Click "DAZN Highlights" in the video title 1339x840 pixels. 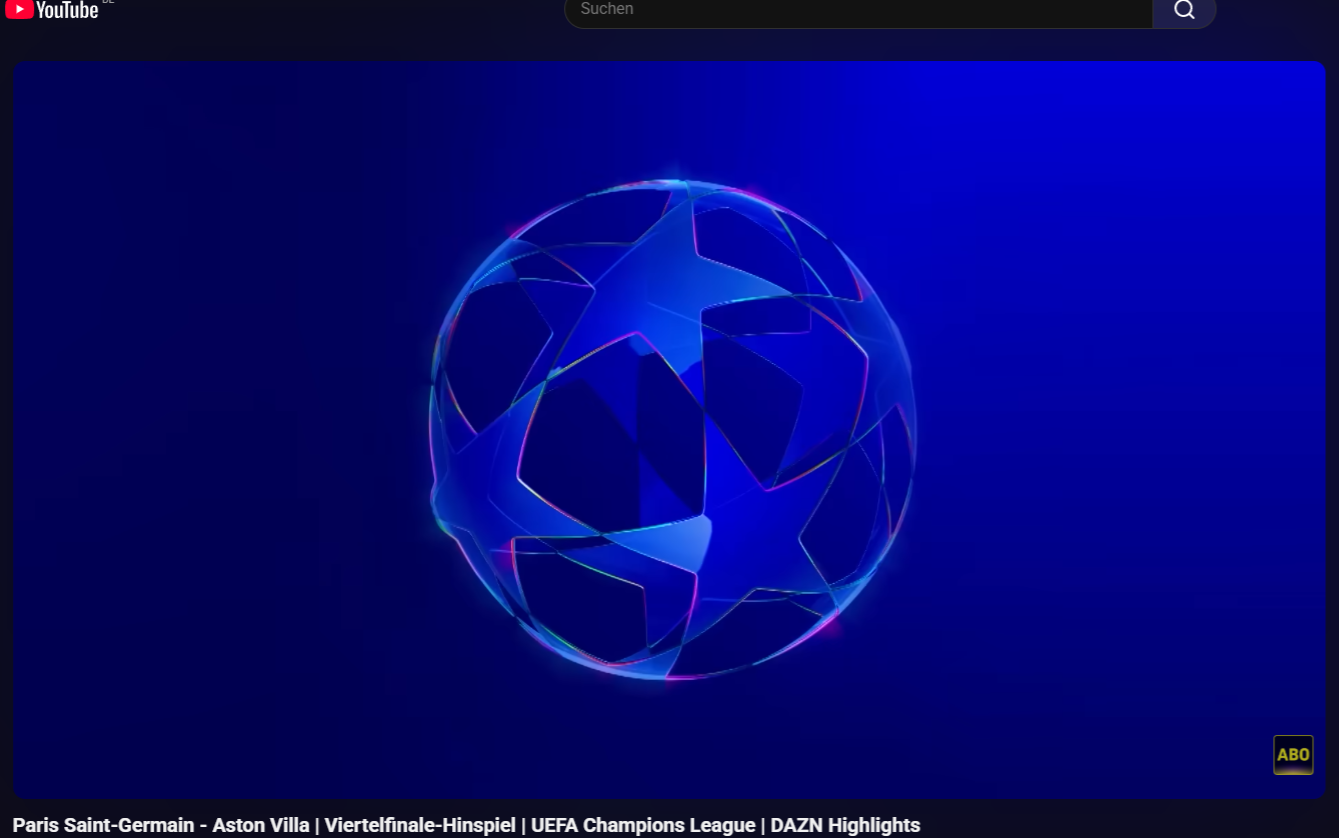tap(845, 826)
